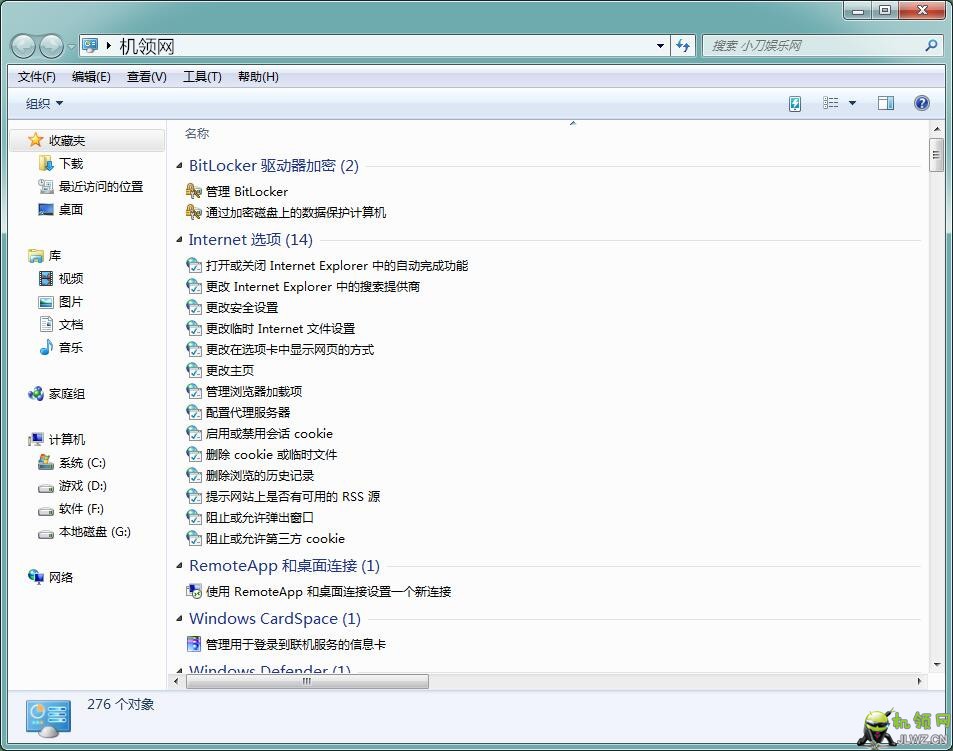Open 管理浏览器加载项

pyautogui.click(x=253, y=392)
